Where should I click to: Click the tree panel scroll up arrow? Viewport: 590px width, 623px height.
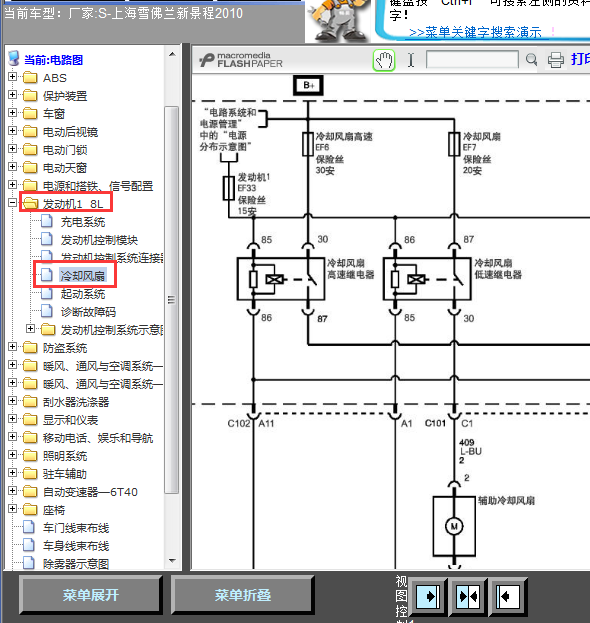point(172,54)
